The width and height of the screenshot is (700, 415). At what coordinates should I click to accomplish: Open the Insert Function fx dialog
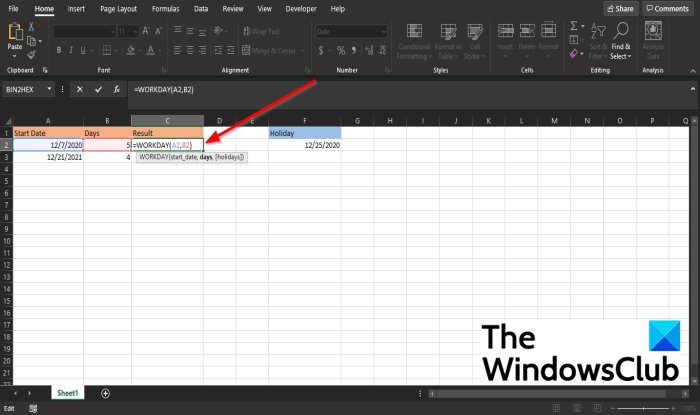click(117, 90)
